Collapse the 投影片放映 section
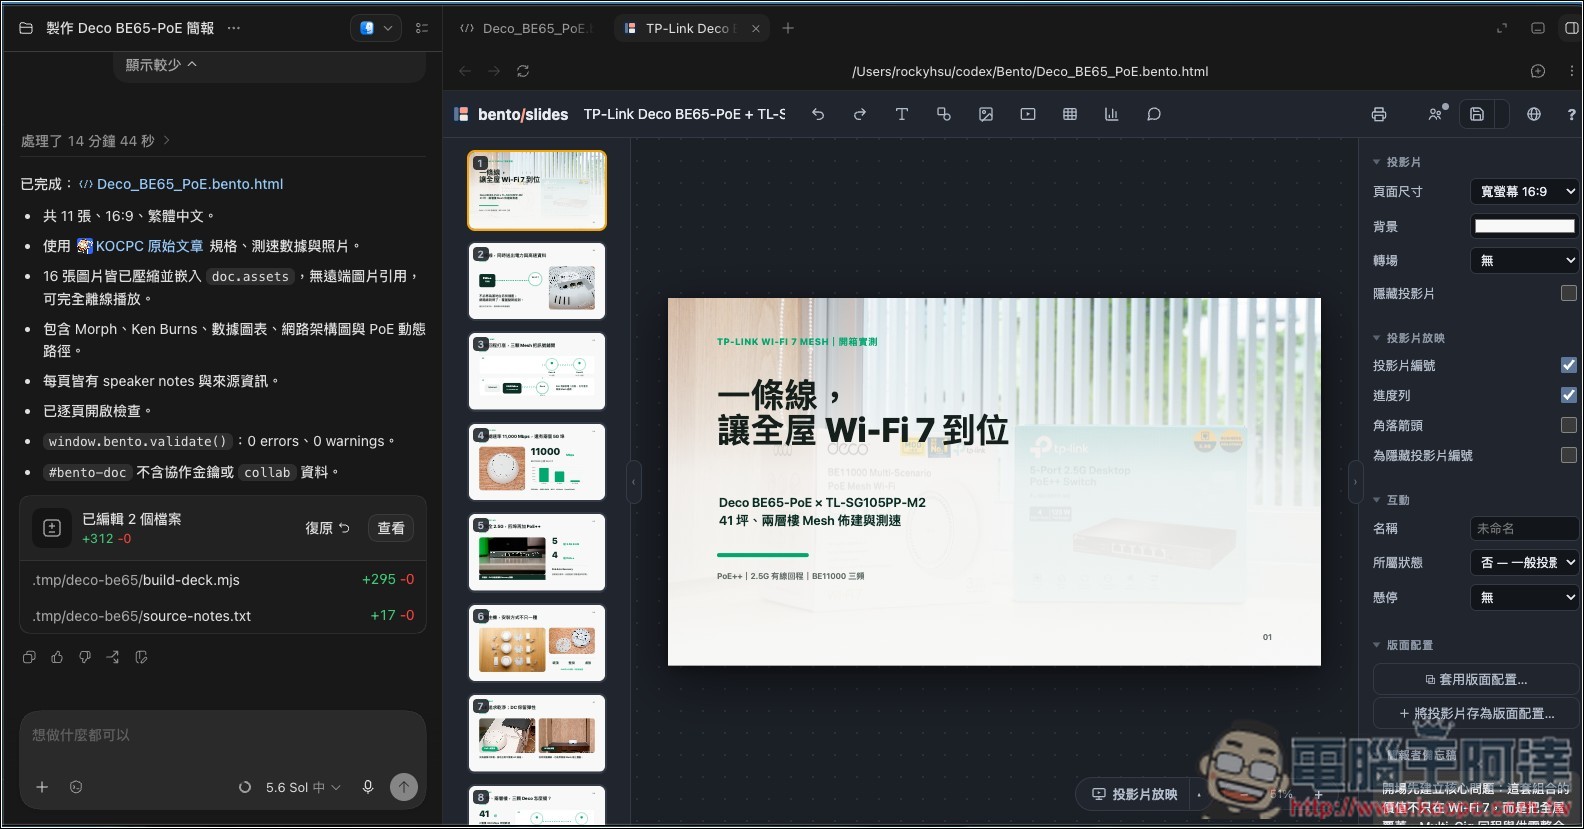The width and height of the screenshot is (1584, 829). point(1409,338)
